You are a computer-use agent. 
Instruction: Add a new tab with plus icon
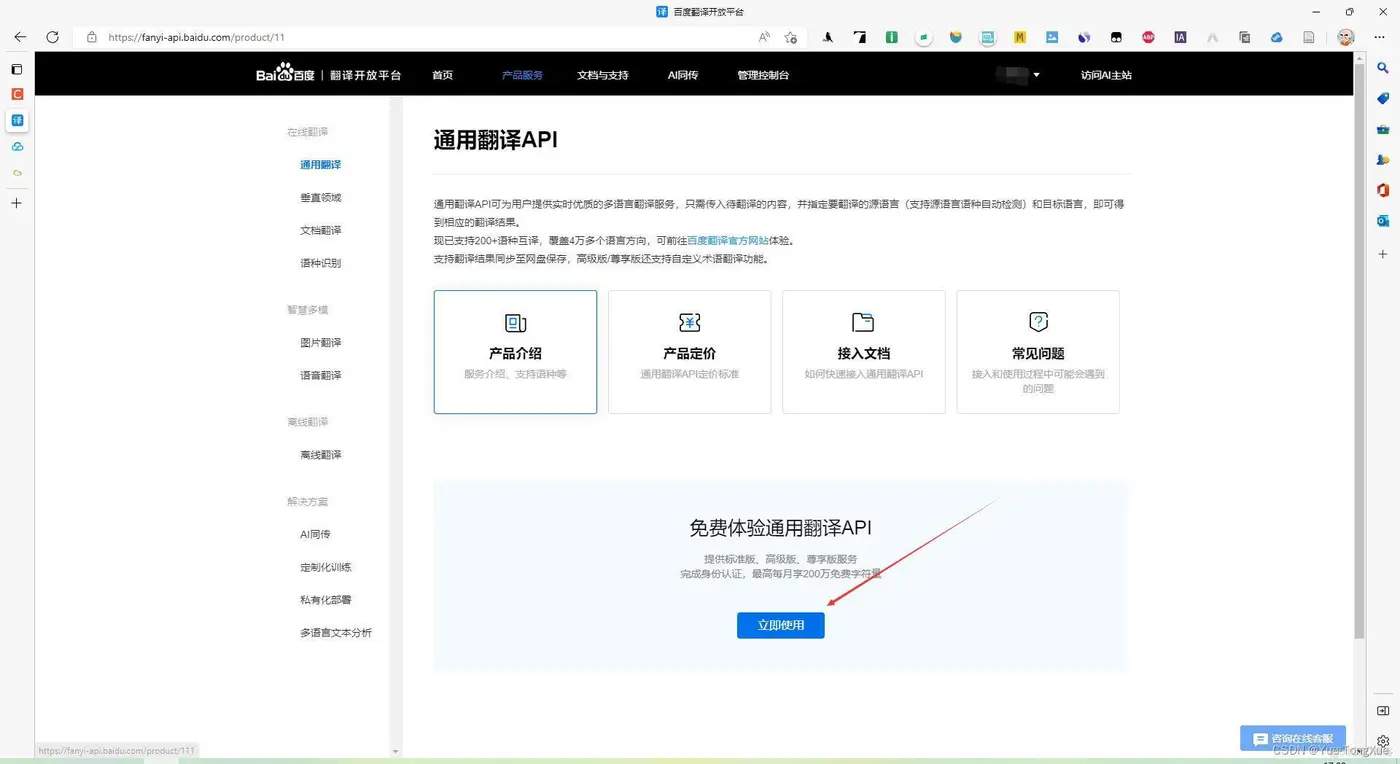point(16,203)
